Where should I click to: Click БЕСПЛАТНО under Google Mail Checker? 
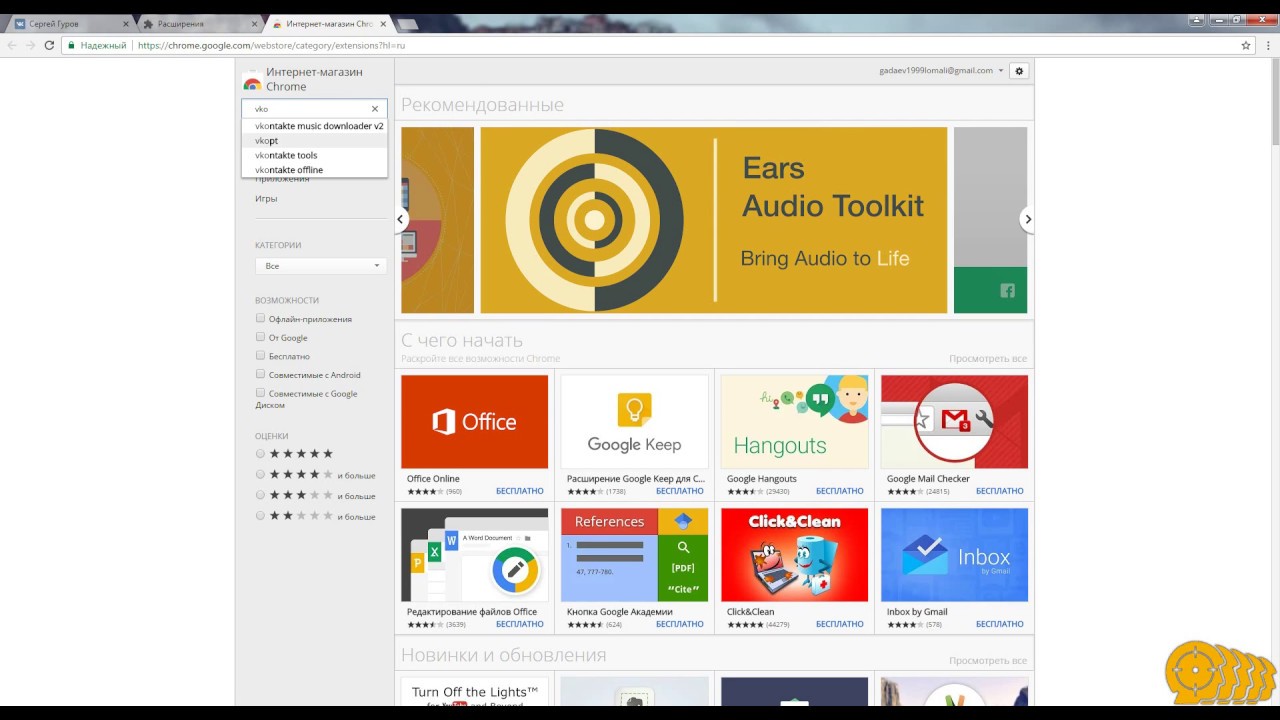pyautogui.click(x=1000, y=491)
